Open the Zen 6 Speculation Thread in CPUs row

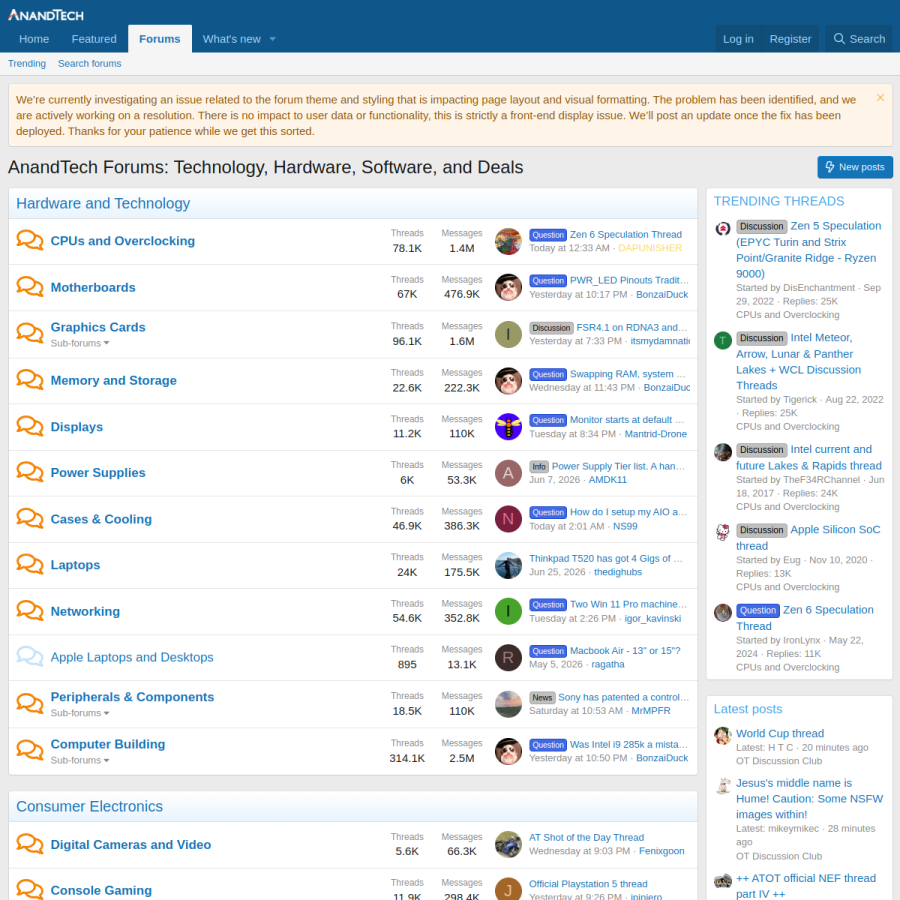tap(626, 234)
